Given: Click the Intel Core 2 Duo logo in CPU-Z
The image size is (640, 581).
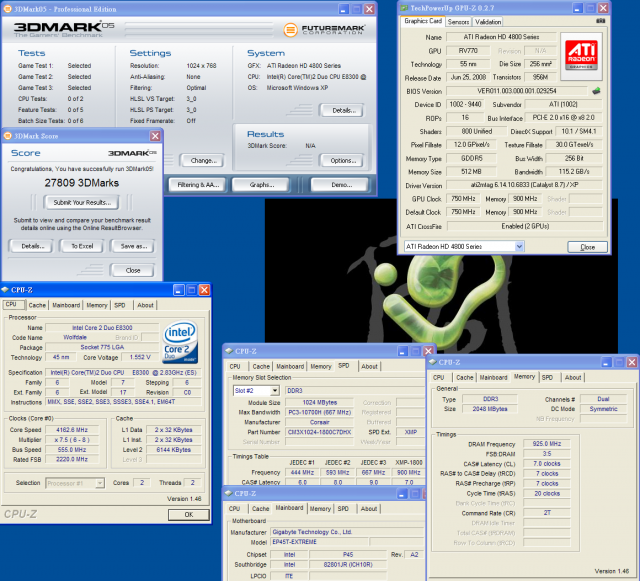Looking at the screenshot, I should (x=180, y=343).
